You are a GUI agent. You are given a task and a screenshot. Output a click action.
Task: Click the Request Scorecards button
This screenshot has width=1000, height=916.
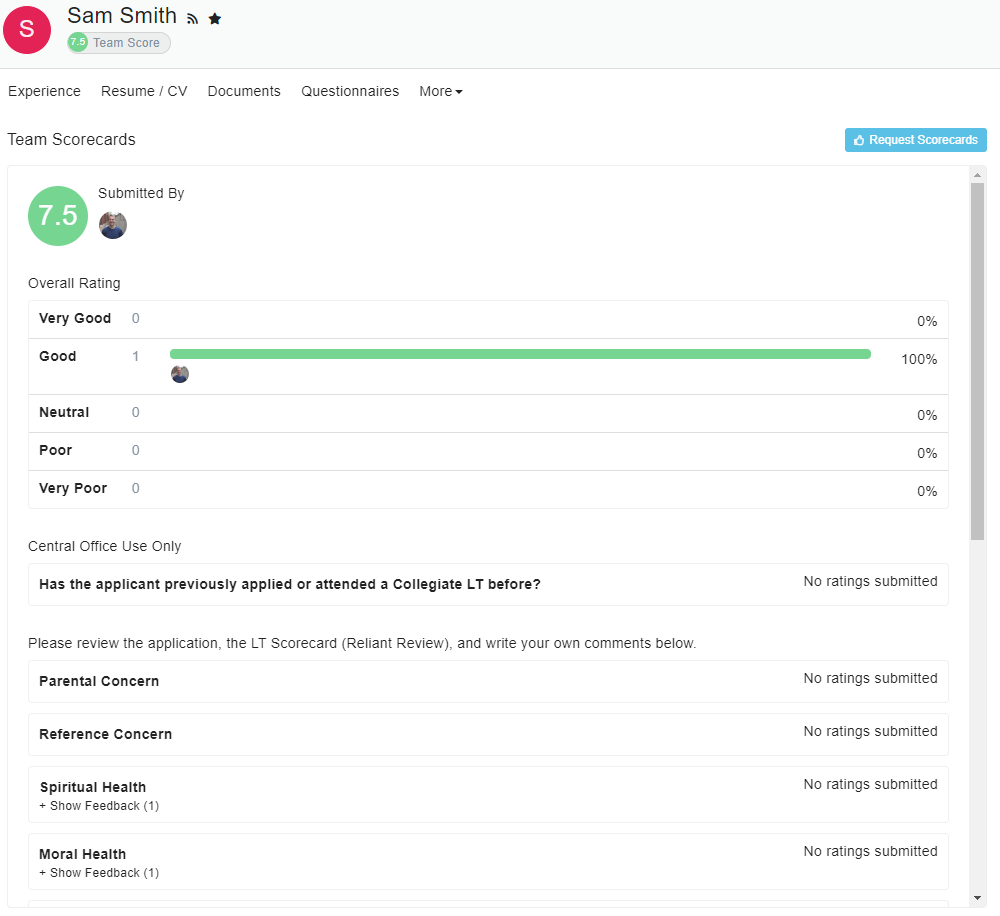pos(915,140)
